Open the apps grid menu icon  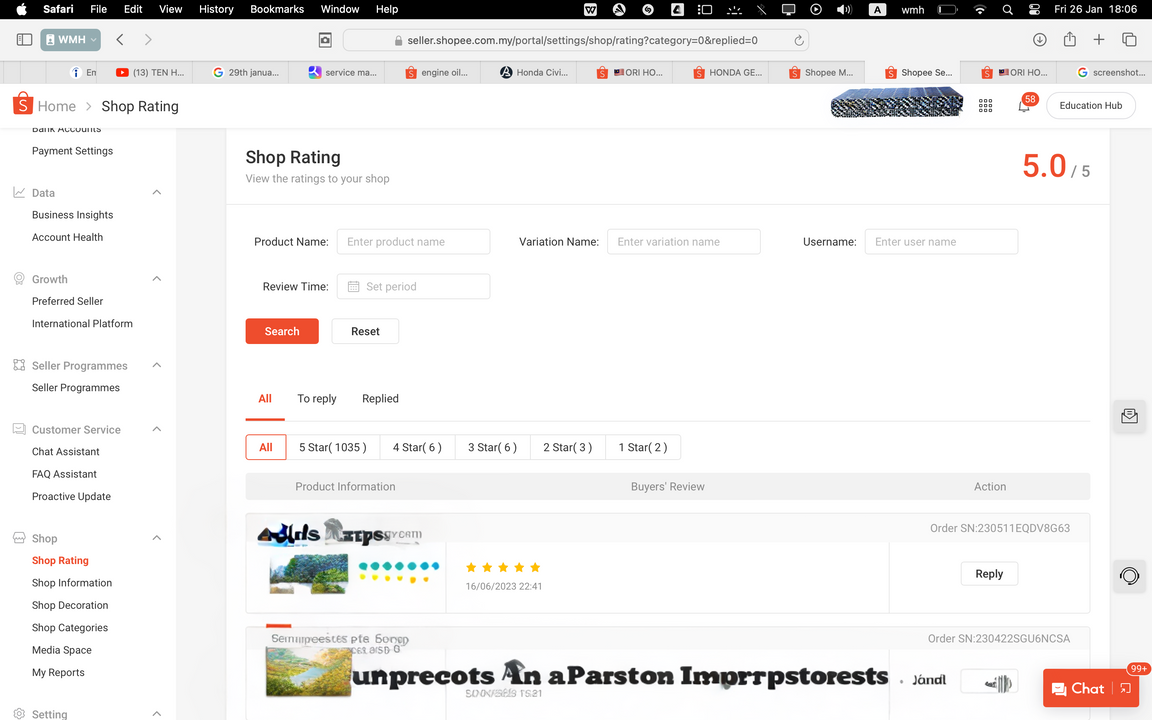click(985, 105)
